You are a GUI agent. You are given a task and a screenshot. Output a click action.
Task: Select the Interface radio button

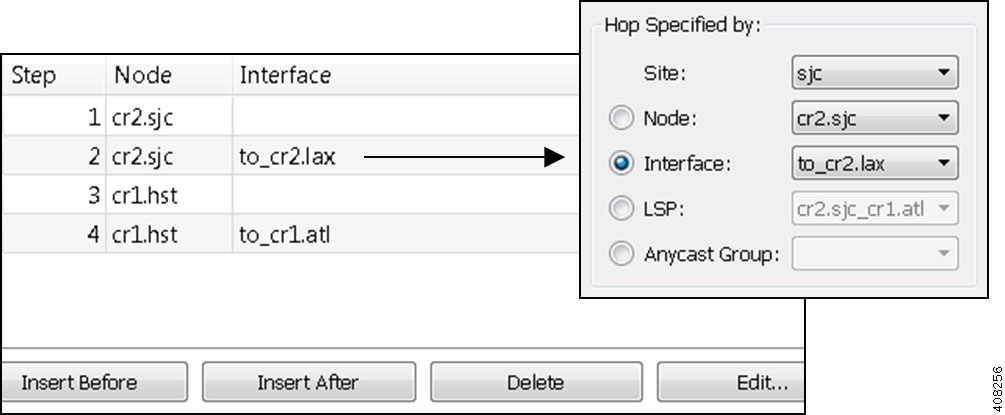pos(621,163)
